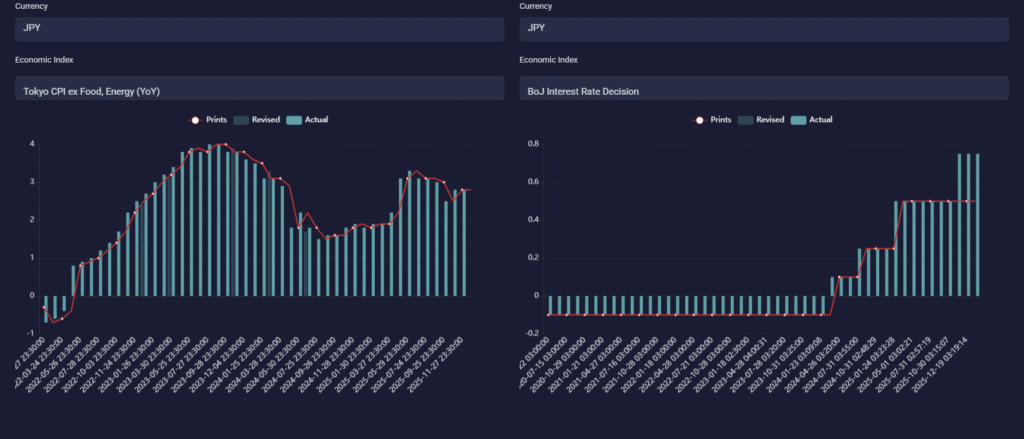This screenshot has height=439, width=1024.
Task: Expand the Tokyo CPI ex Food, Energy index selector
Action: (258, 90)
